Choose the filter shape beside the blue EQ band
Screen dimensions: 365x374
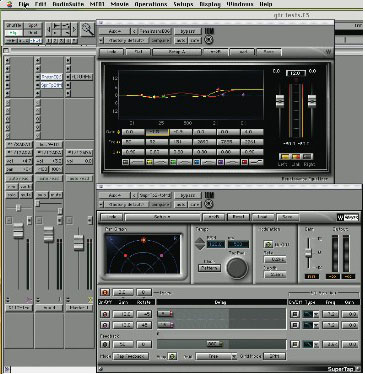208,162
